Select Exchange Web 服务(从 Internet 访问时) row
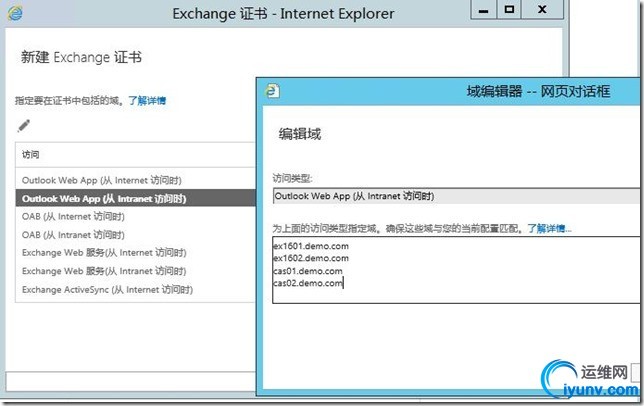The image size is (644, 406). point(136,253)
